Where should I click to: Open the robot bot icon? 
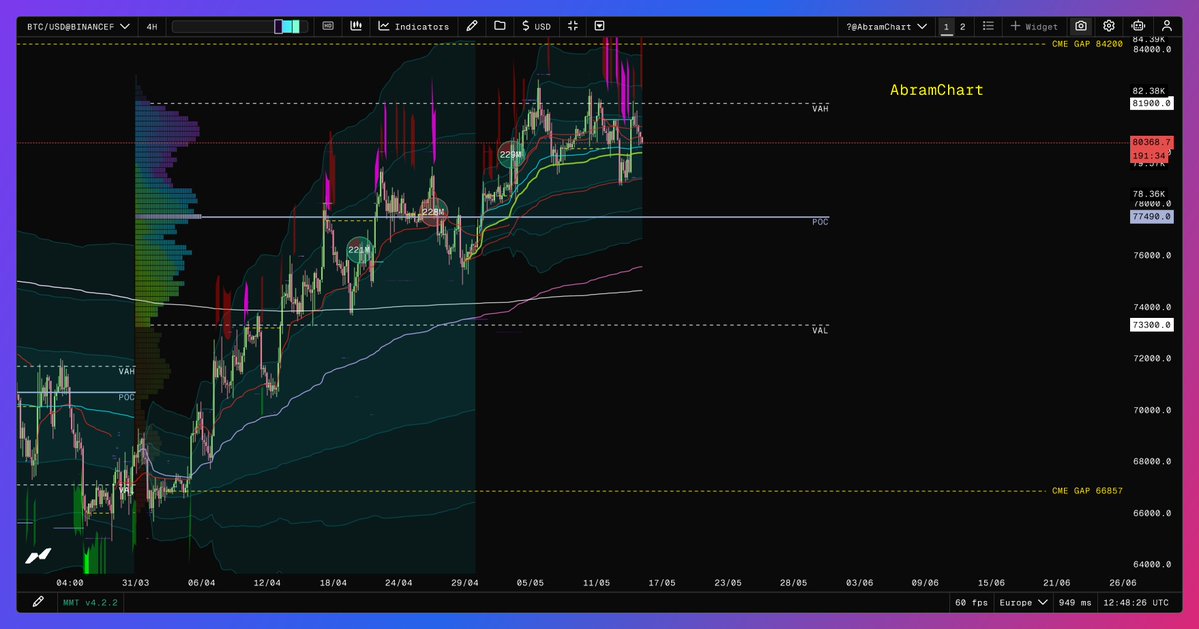click(1138, 26)
